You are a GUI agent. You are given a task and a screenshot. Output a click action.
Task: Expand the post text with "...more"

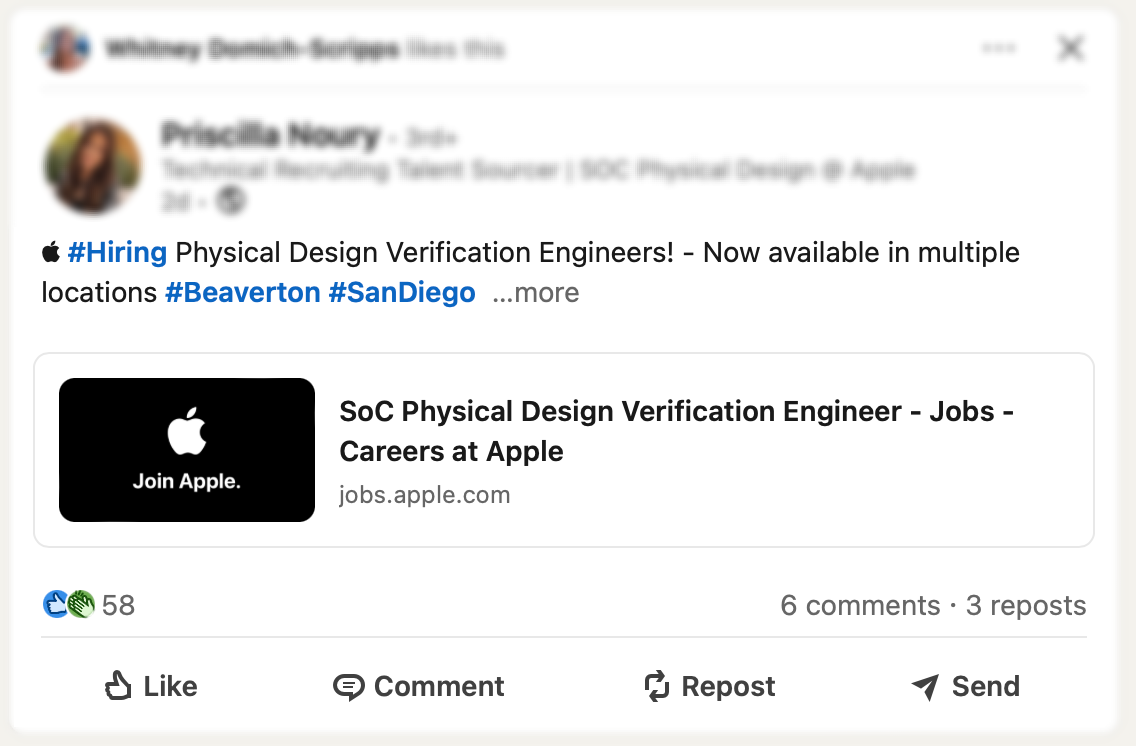[535, 293]
